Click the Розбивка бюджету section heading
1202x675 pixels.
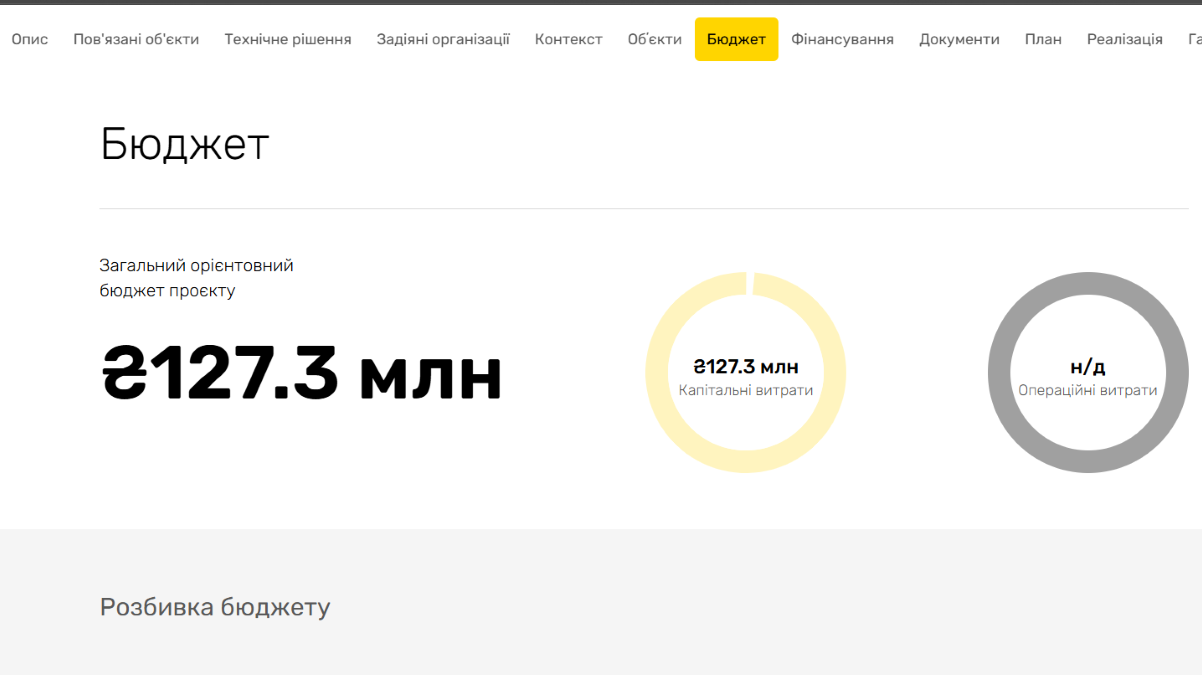(215, 607)
